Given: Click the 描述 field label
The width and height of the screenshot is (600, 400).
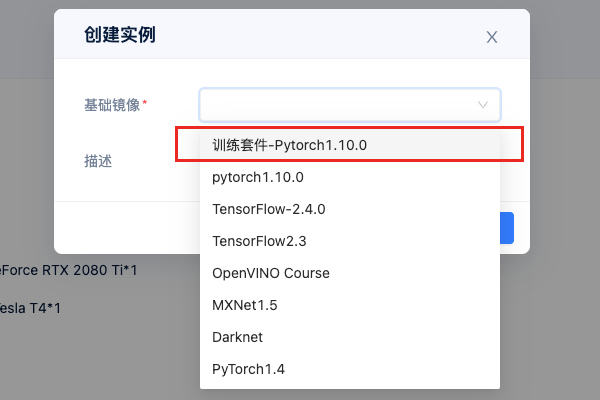Looking at the screenshot, I should point(98,161).
